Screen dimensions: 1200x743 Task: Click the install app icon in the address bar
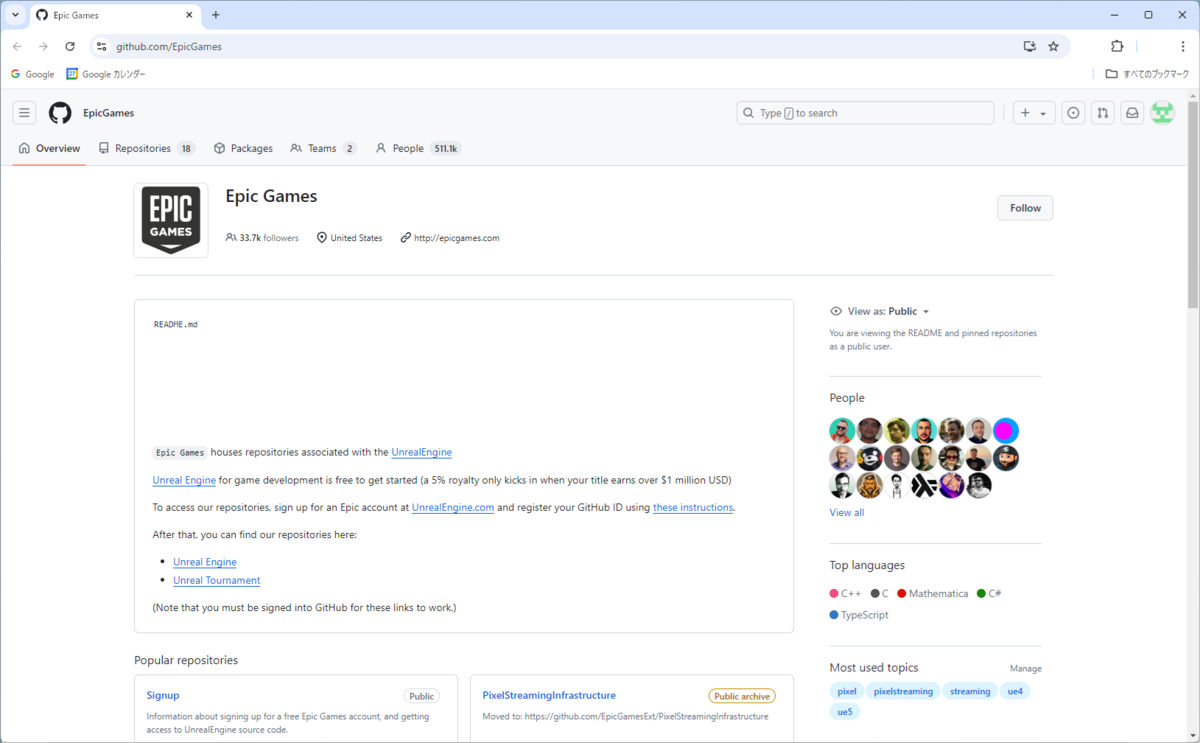click(1029, 46)
